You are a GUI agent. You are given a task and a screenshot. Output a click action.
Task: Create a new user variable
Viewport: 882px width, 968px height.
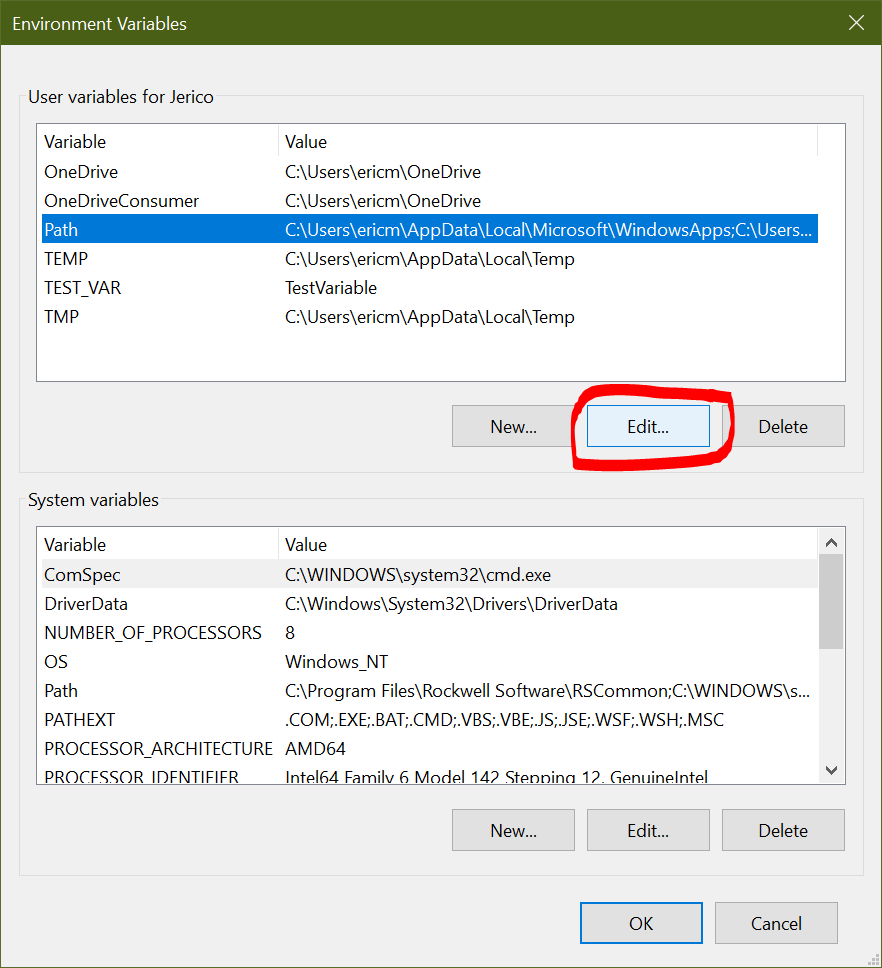(x=513, y=427)
